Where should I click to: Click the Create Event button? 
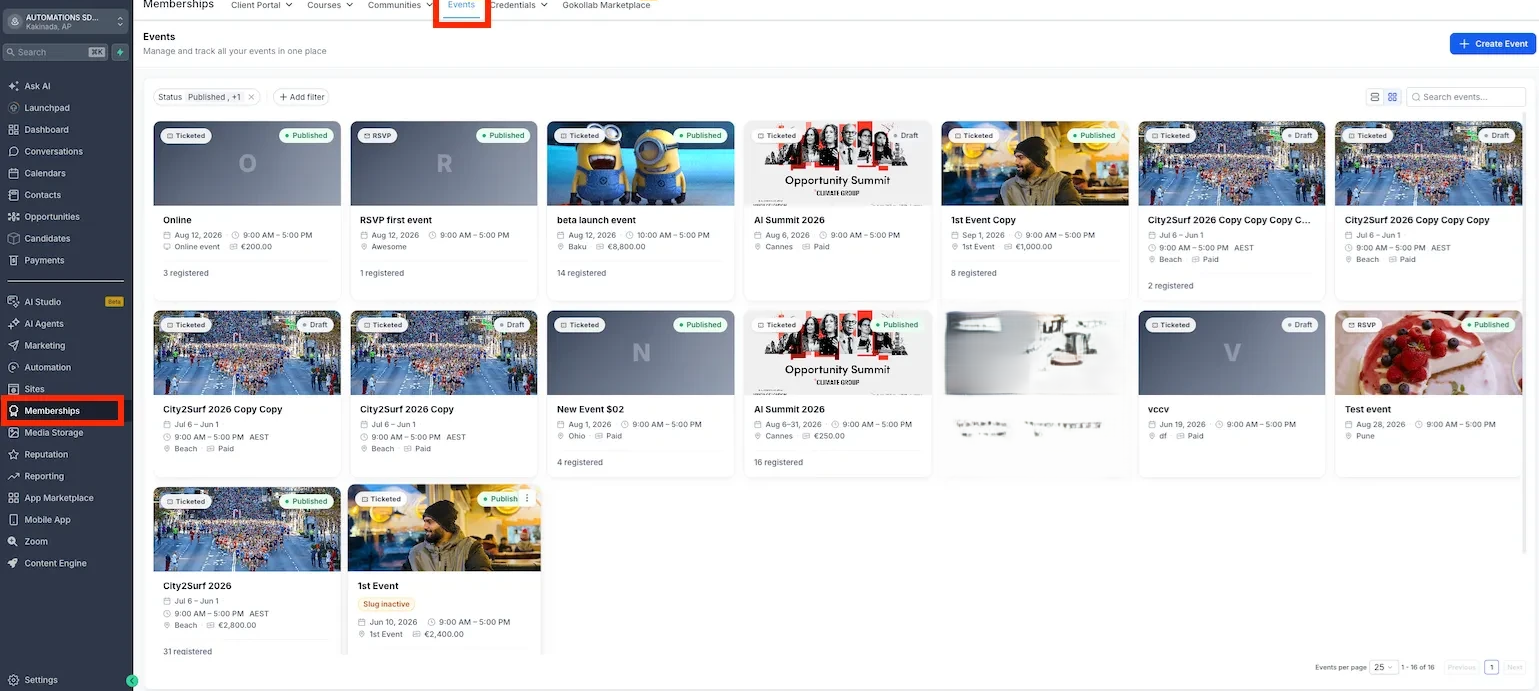(1492, 44)
